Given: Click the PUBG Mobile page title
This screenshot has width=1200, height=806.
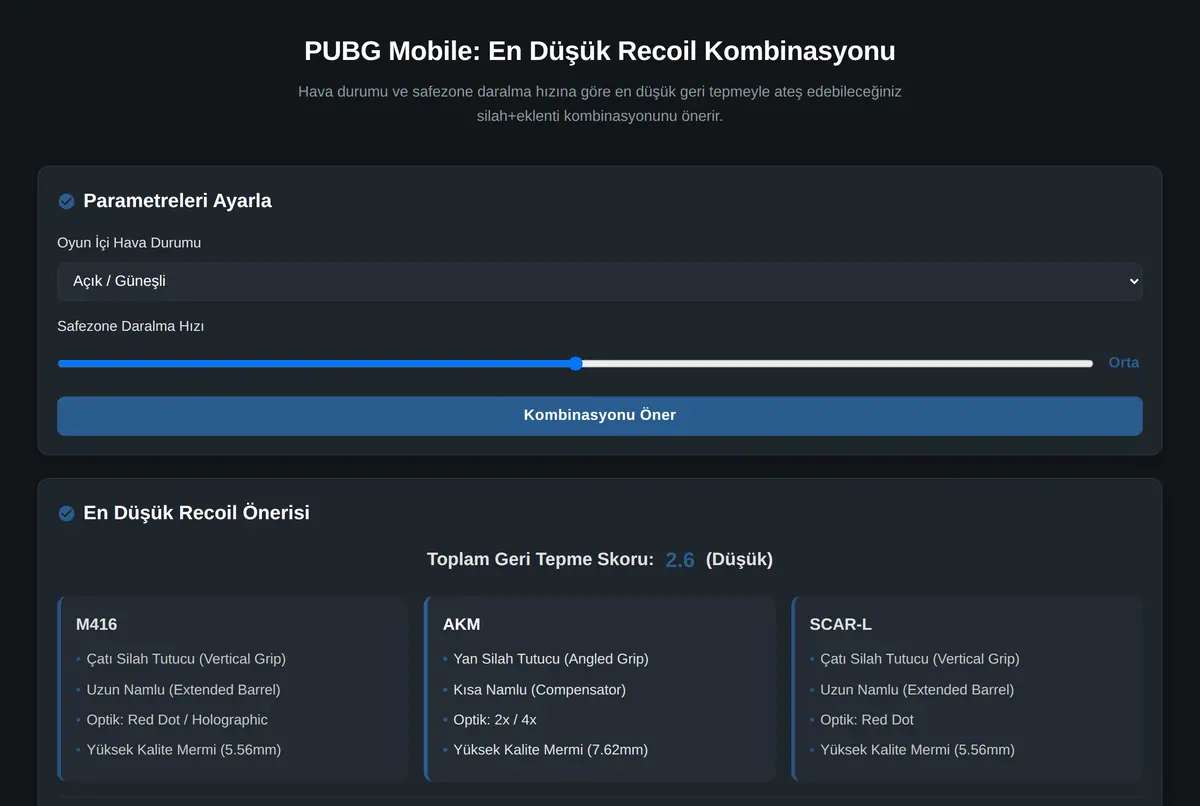Looking at the screenshot, I should pyautogui.click(x=600, y=51).
